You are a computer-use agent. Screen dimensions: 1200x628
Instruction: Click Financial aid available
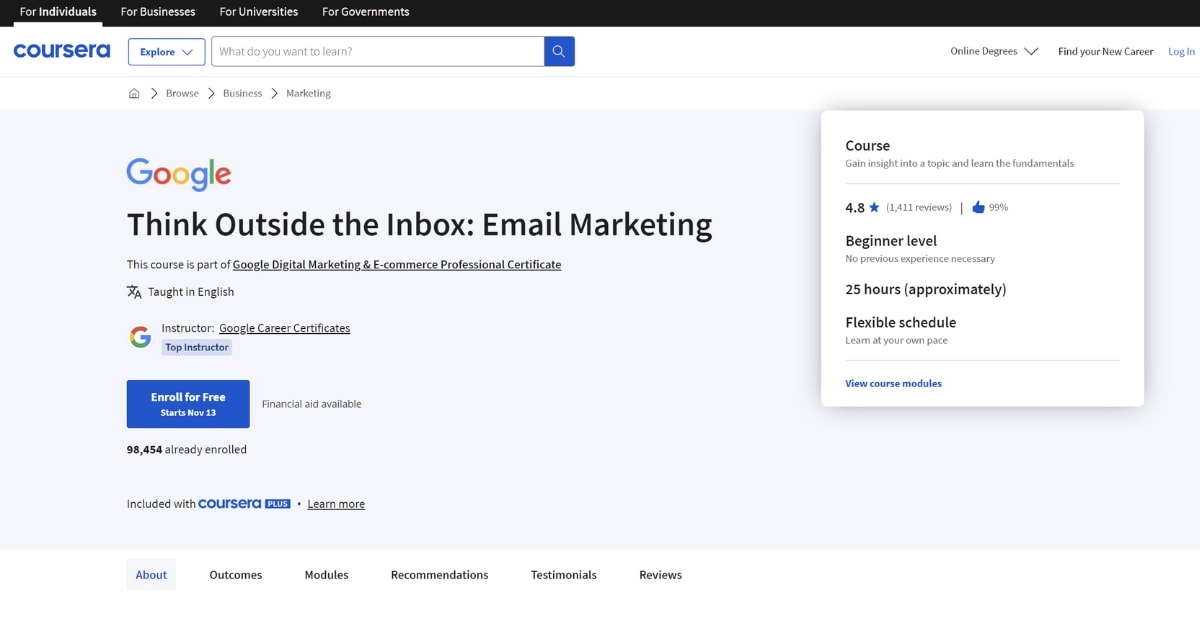tap(312, 404)
